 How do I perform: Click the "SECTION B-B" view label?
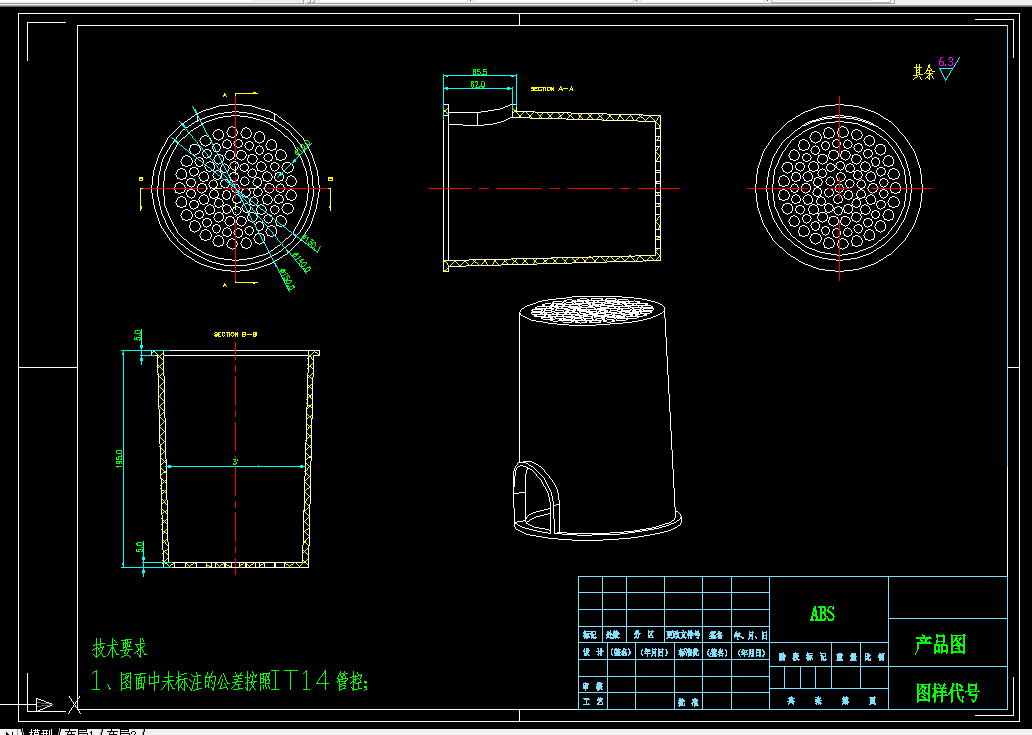pos(235,334)
